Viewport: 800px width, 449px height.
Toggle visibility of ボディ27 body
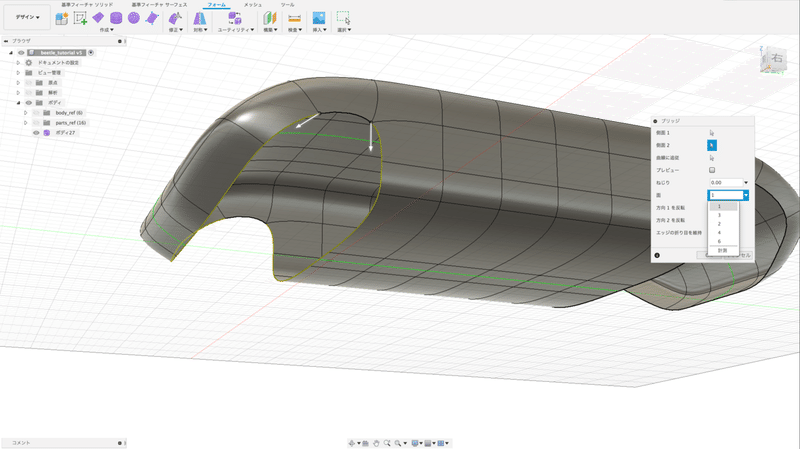pos(37,132)
